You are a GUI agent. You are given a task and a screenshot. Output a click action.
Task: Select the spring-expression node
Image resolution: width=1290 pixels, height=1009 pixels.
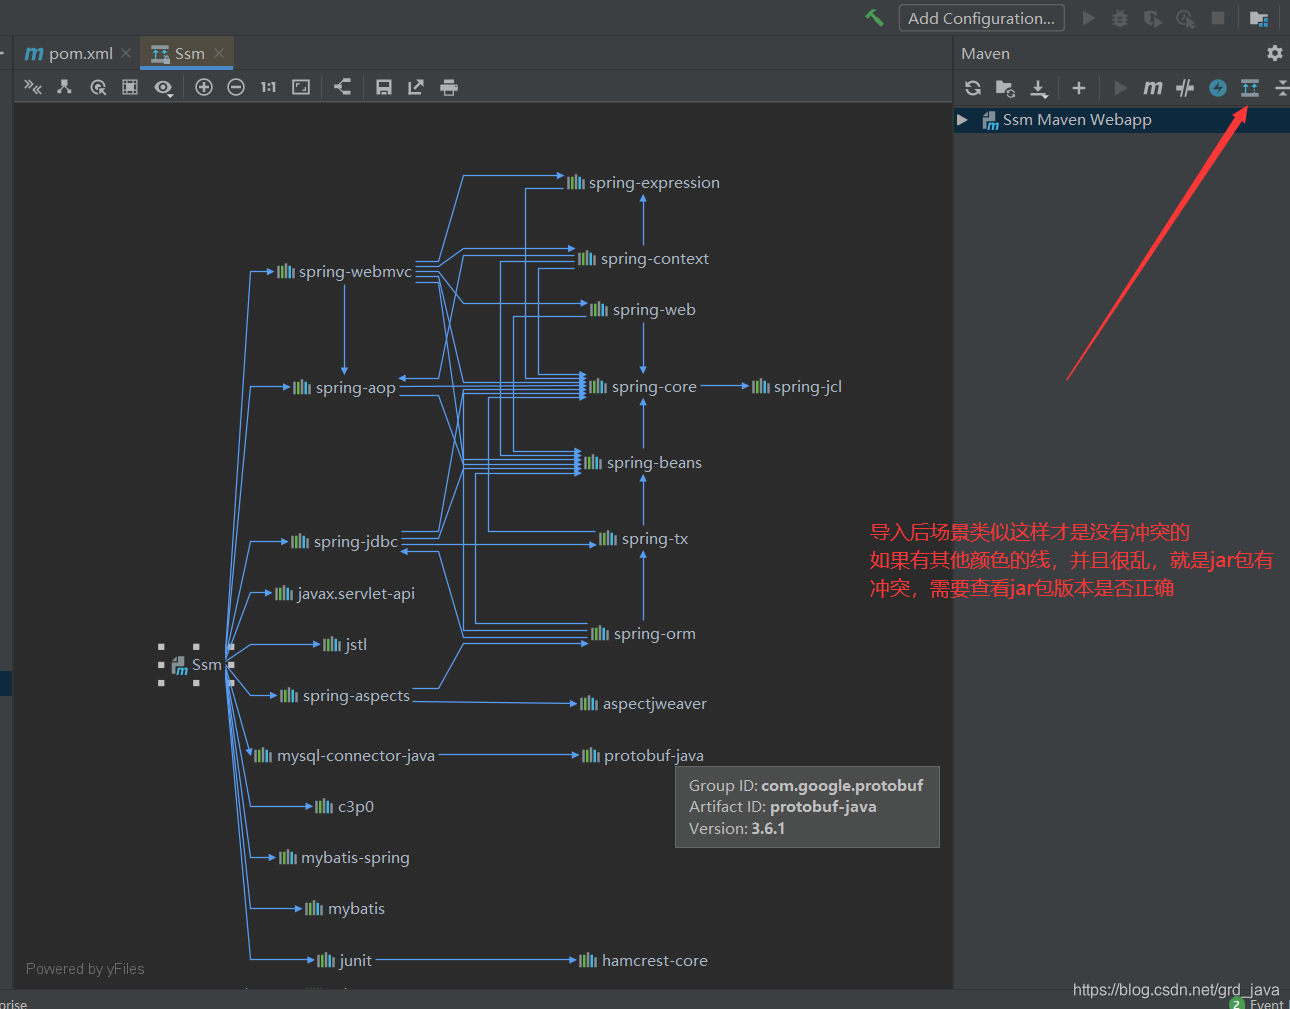click(643, 182)
